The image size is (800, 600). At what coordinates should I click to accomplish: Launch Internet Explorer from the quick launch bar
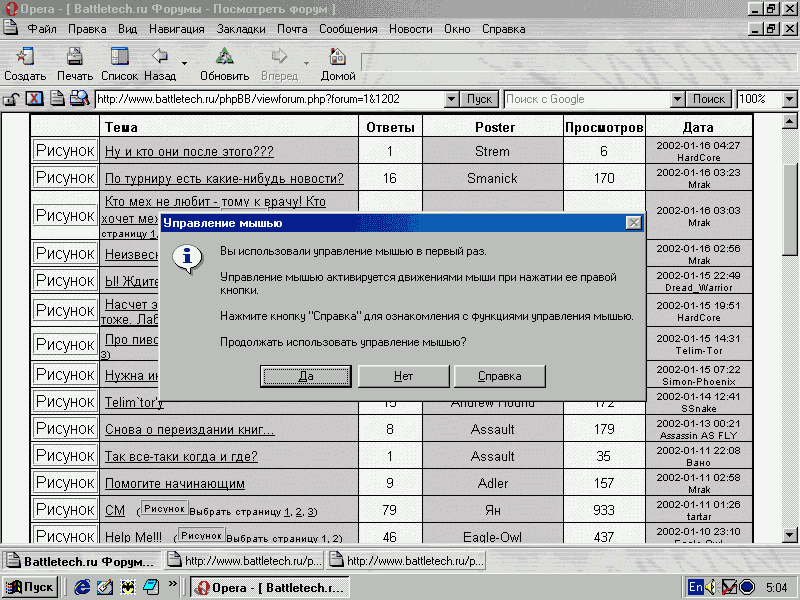83,586
